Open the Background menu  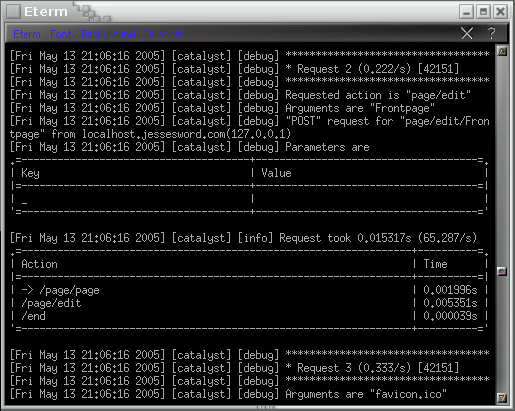[x=108, y=34]
